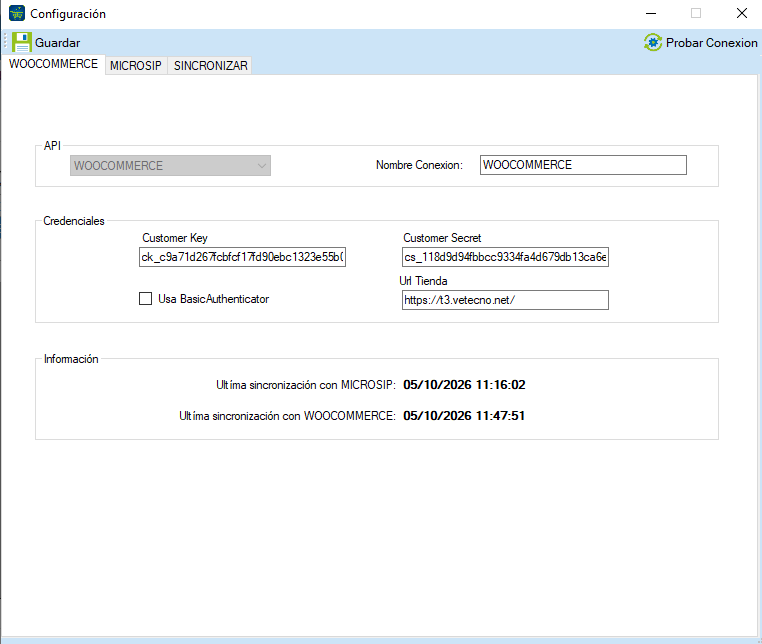Click the Configuración app icon in title bar
762x644 pixels.
coord(17,13)
